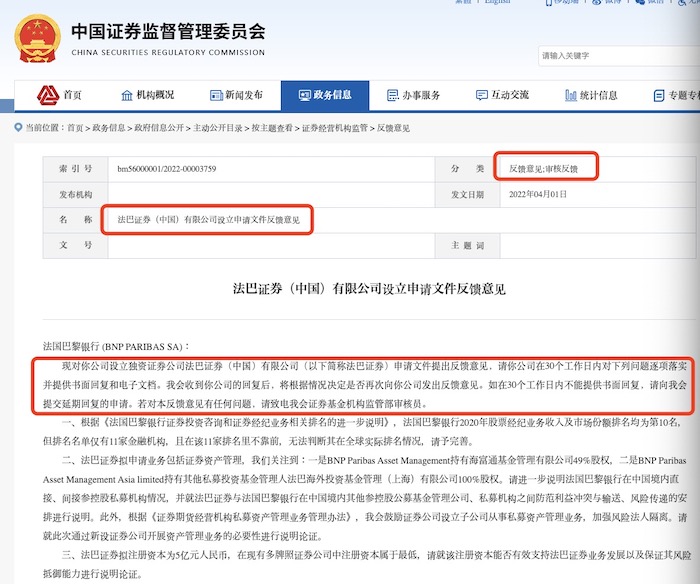Click the category value 反馈意见;审核反馈

click(543, 169)
